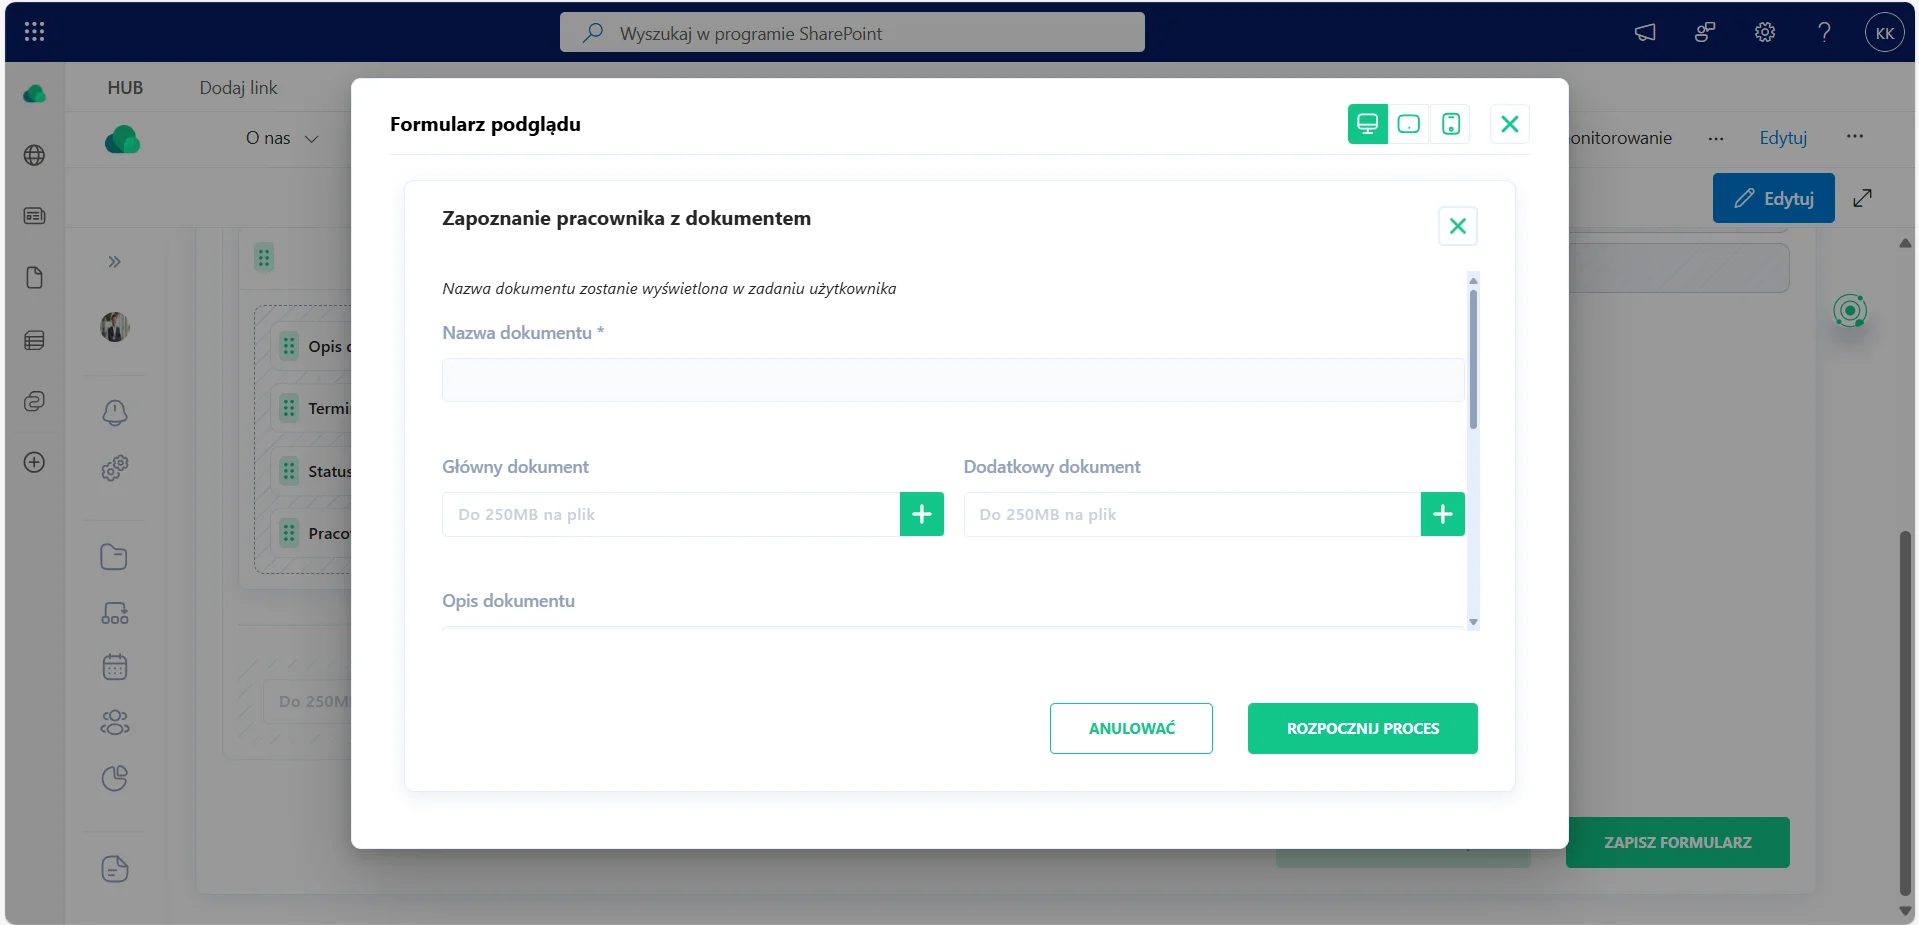Click the megaphone announcements icon
The width and height of the screenshot is (1919, 925).
pos(1645,32)
